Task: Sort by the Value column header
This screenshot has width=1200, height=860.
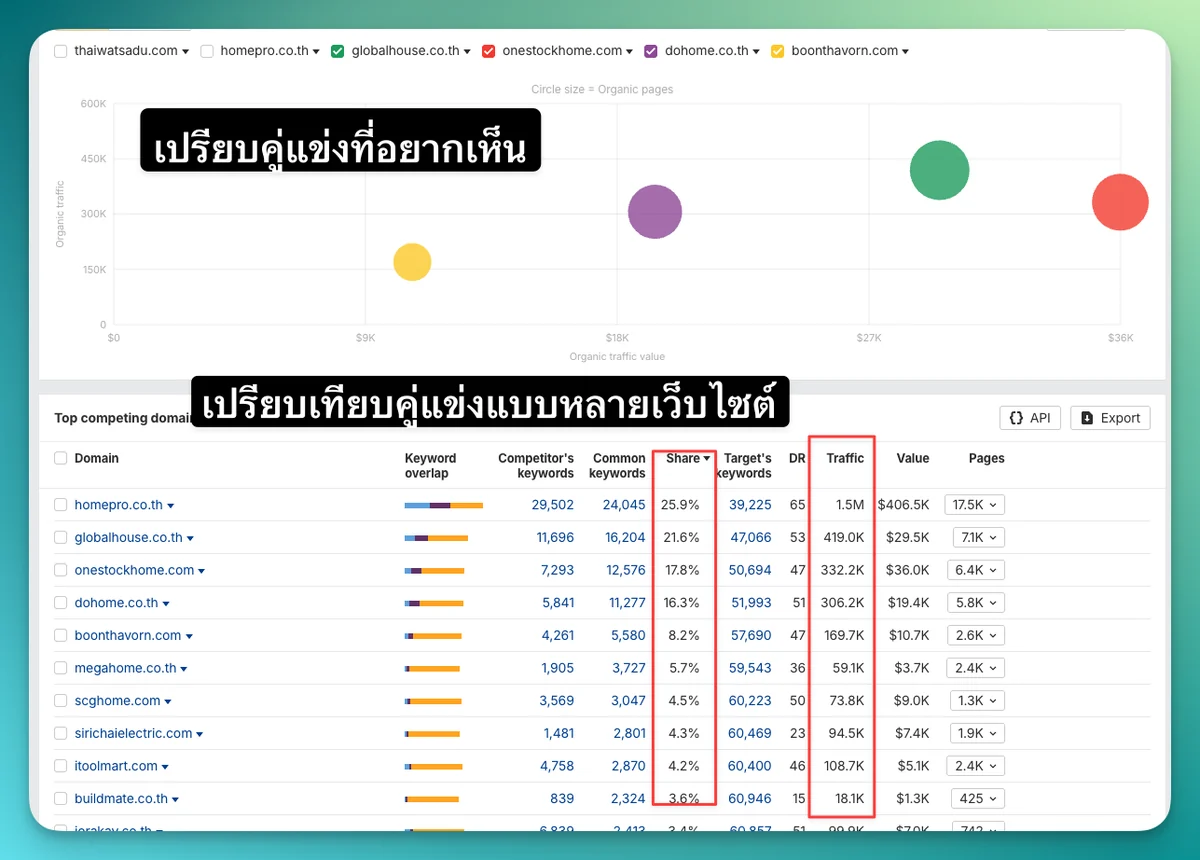Action: click(x=912, y=458)
